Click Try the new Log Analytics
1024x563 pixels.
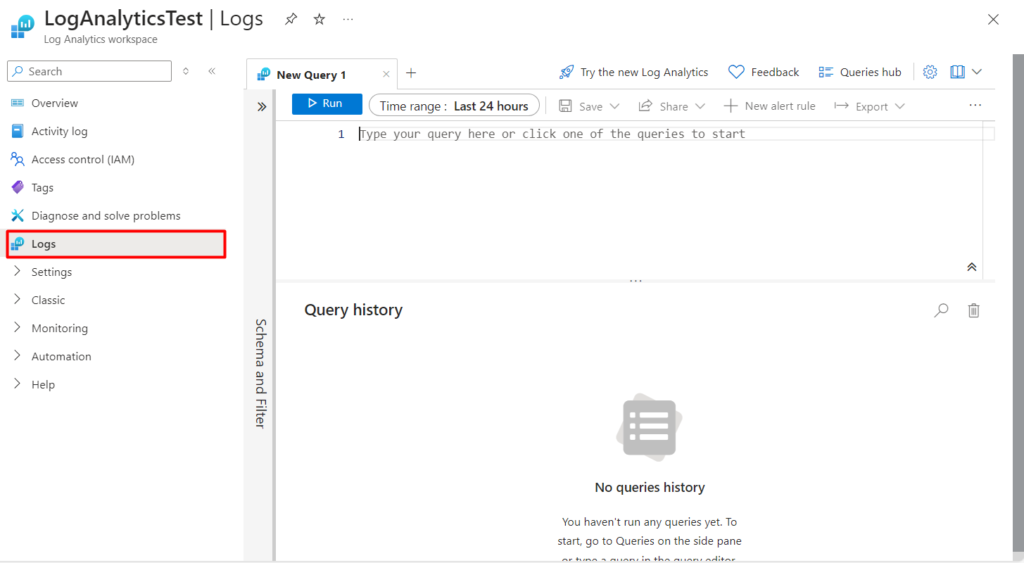(633, 72)
